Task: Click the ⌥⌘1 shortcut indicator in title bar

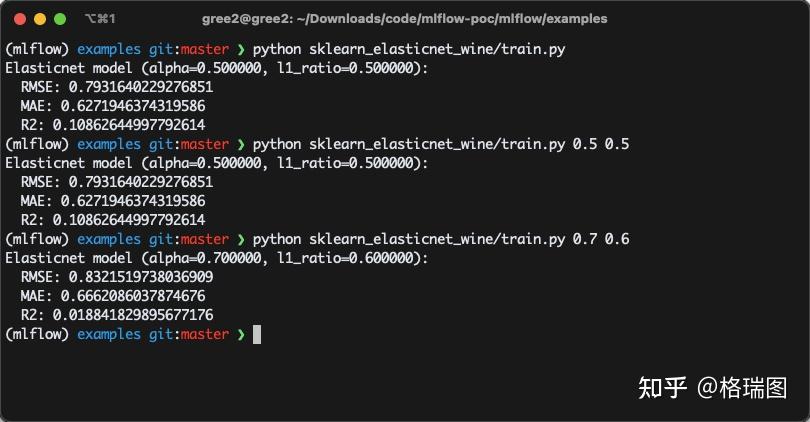Action: 100,19
